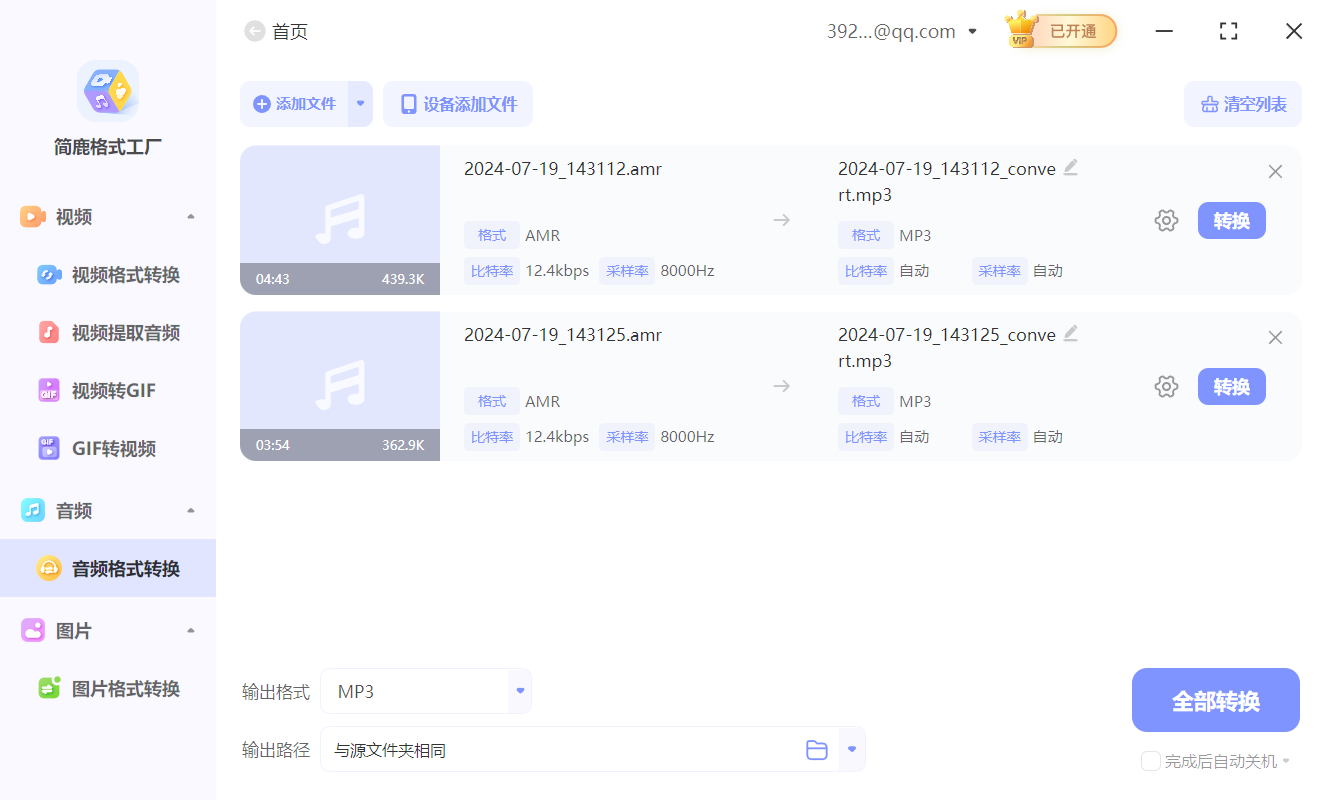Viewport: 1326px width, 800px height.
Task: Collapse the 视频 category in sidebar
Action: (x=190, y=216)
